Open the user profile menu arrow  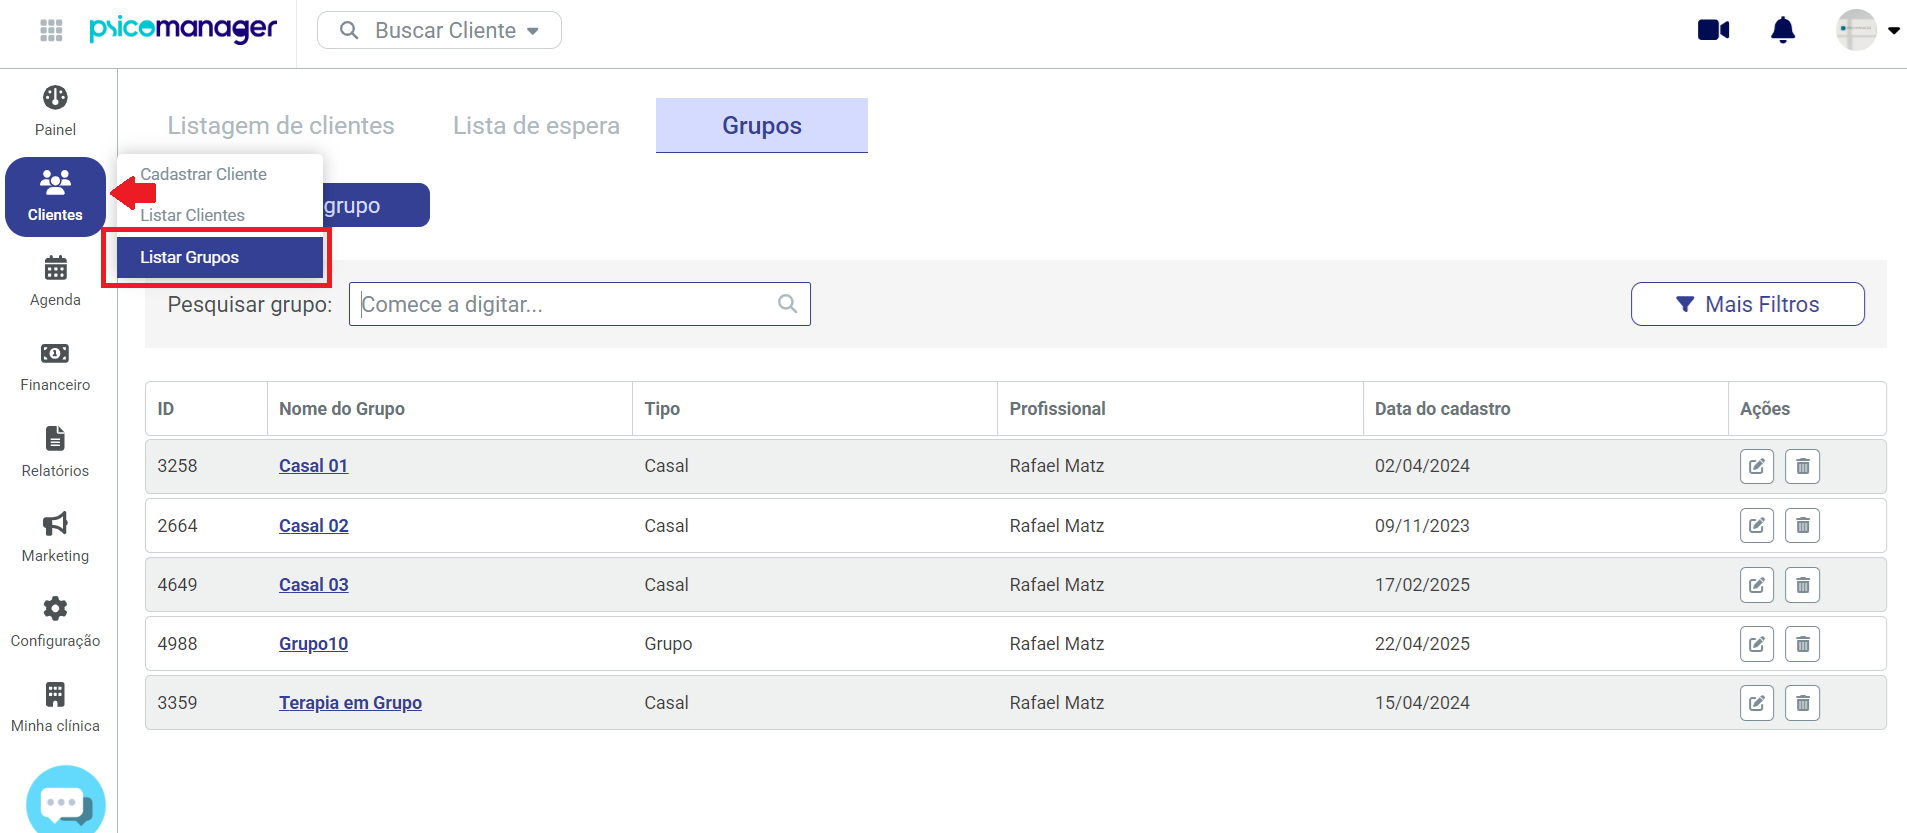pyautogui.click(x=1893, y=30)
